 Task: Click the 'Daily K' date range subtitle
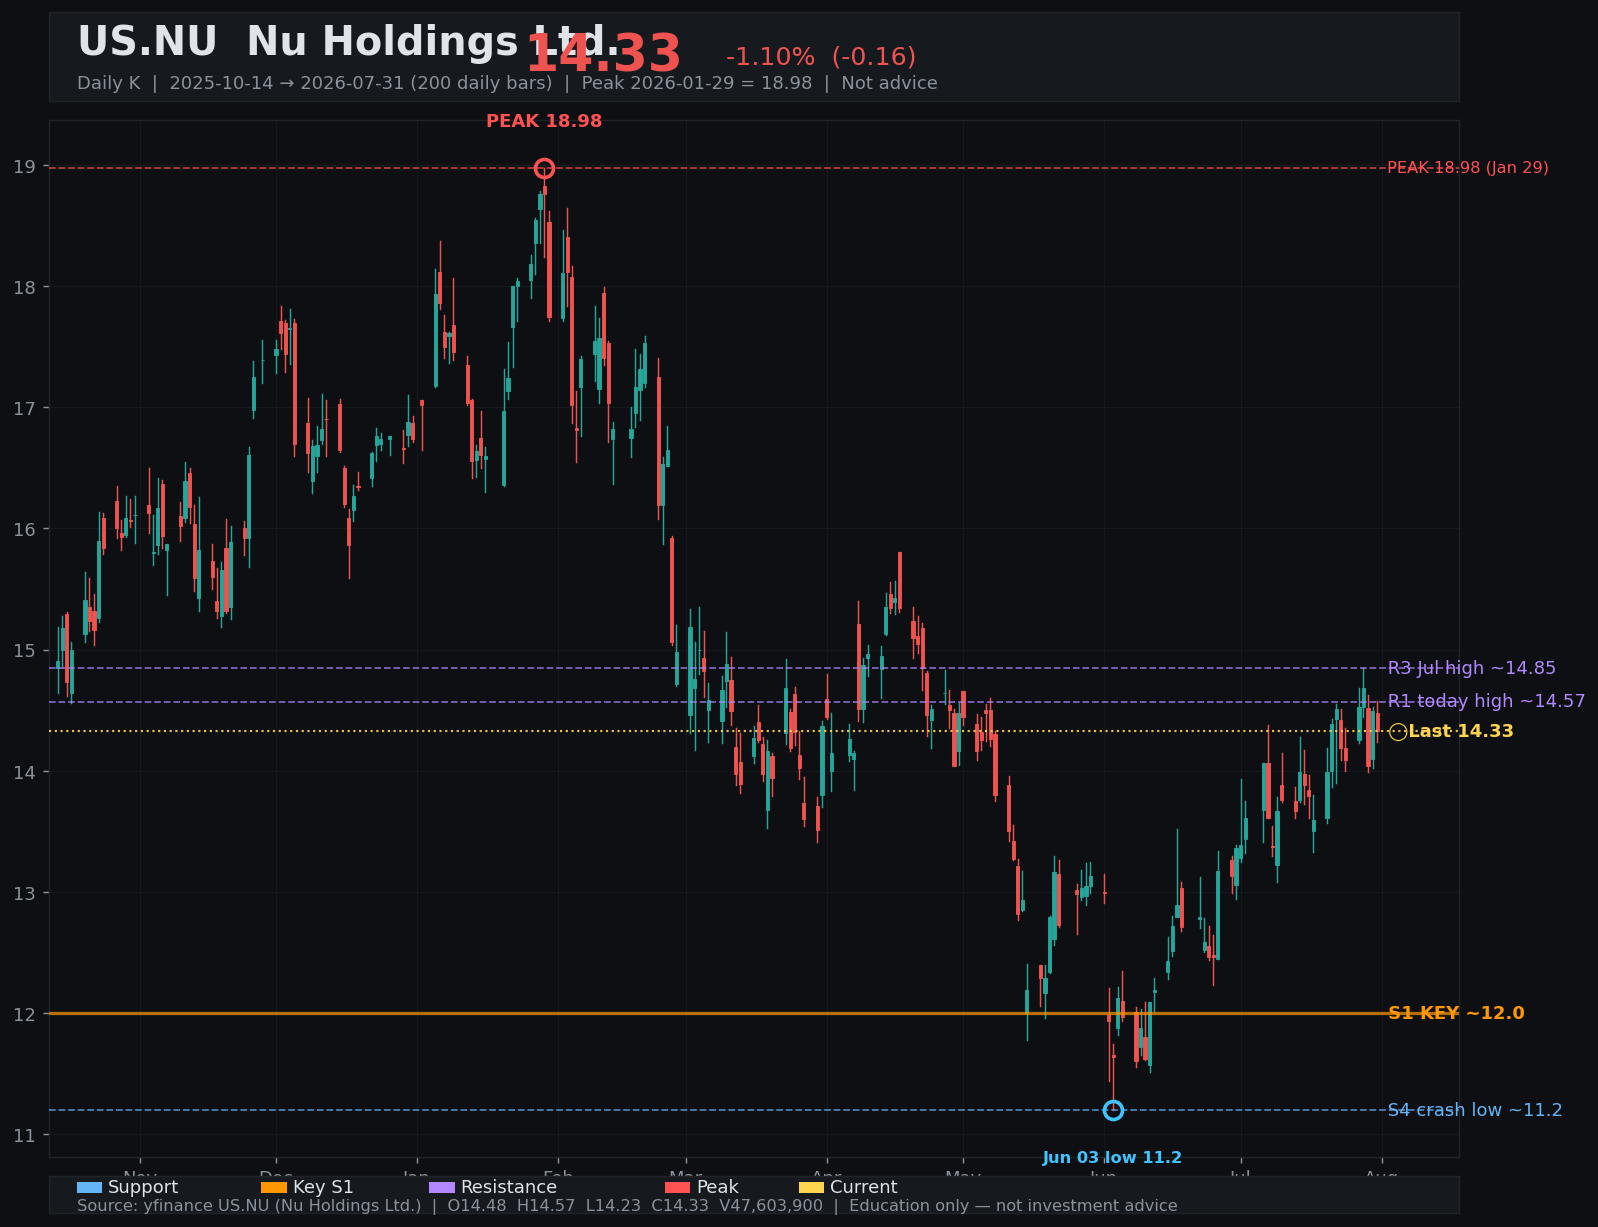[x=507, y=83]
